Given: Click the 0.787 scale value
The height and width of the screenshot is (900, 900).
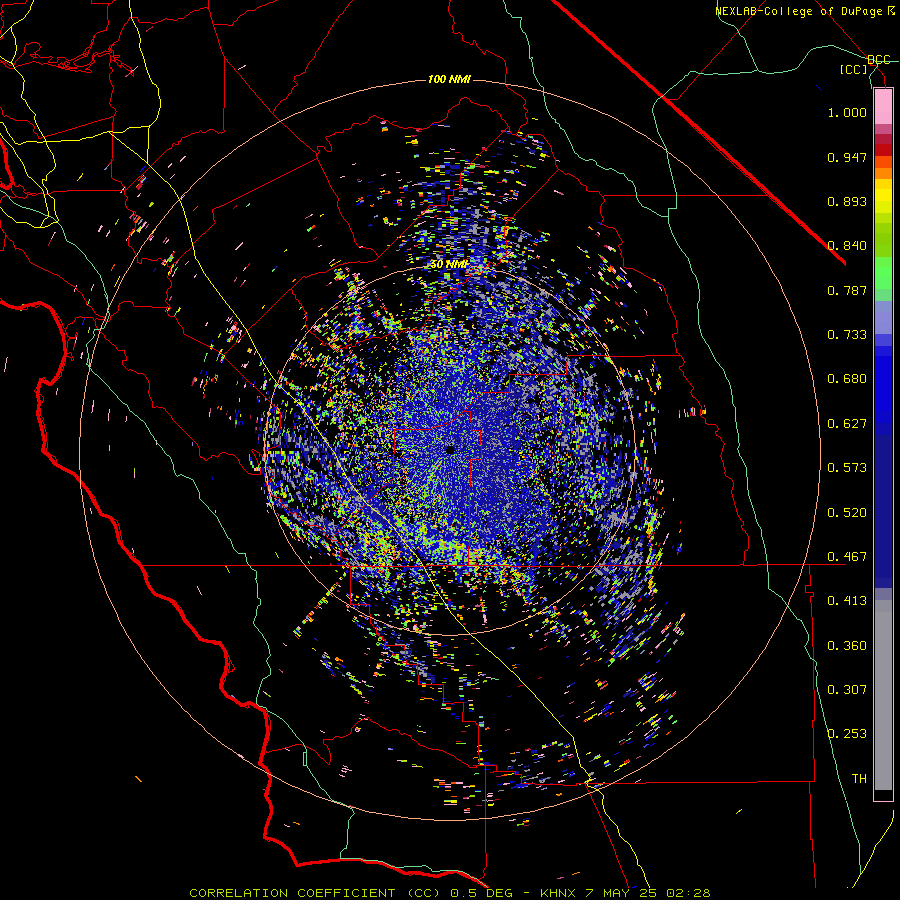Looking at the screenshot, I should pyautogui.click(x=847, y=290).
